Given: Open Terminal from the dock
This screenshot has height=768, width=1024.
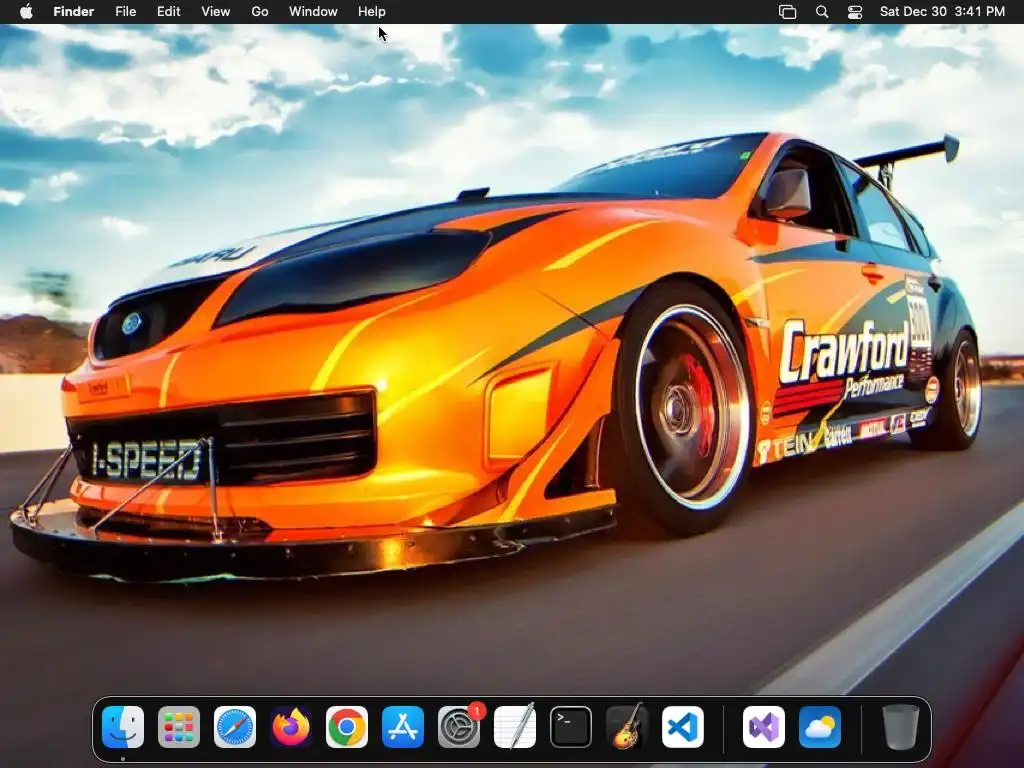Looking at the screenshot, I should 571,727.
